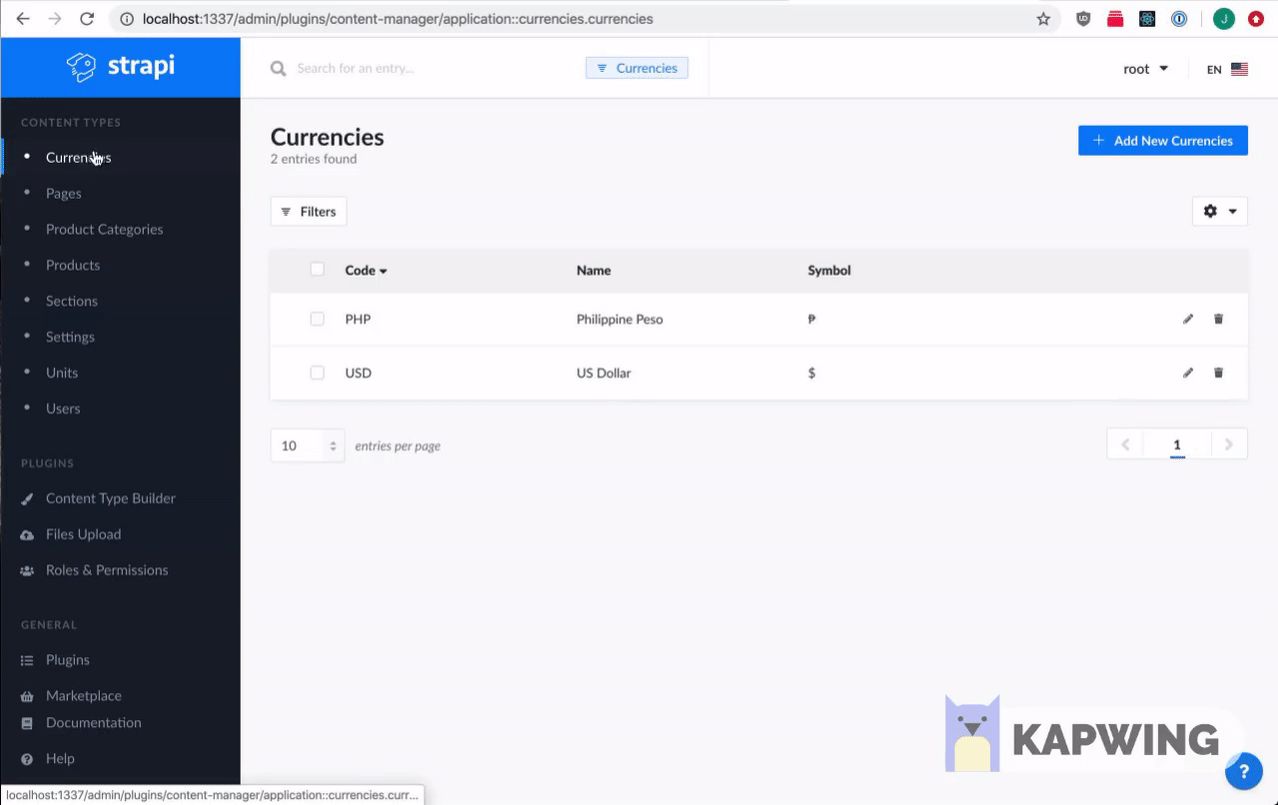Edit the USD currency entry pencil

click(1187, 372)
